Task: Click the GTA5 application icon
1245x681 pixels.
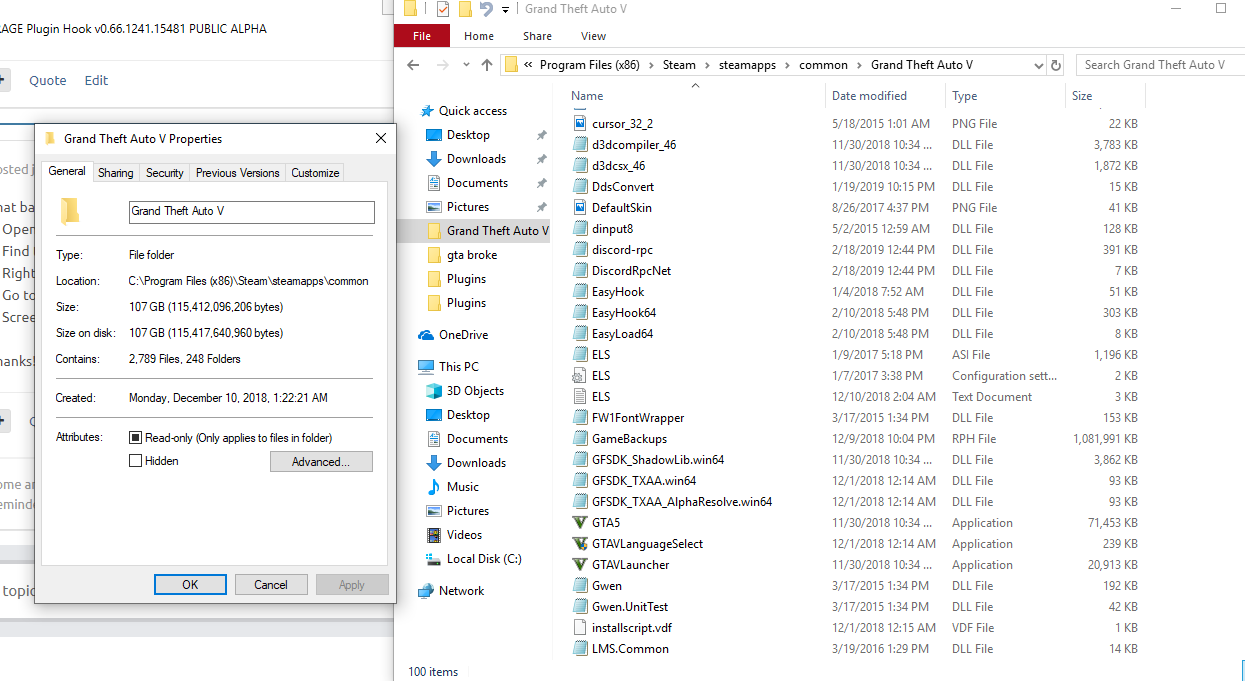Action: (580, 522)
